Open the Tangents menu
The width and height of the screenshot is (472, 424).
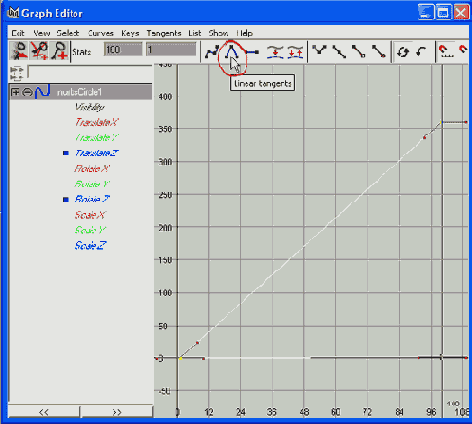(x=164, y=33)
